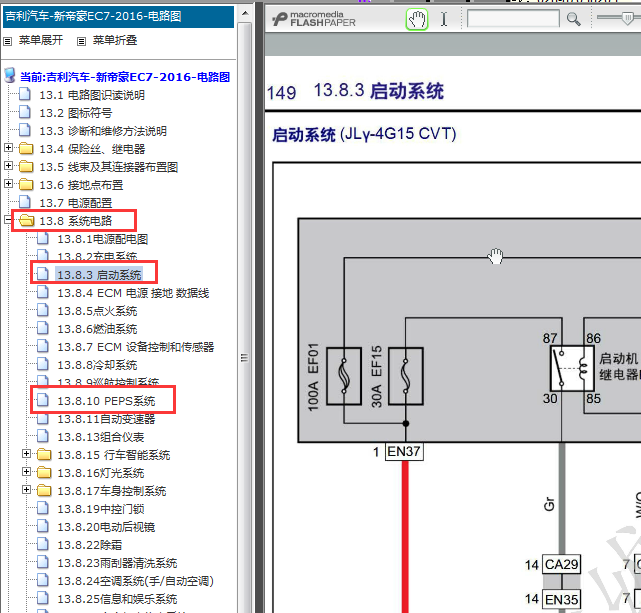This screenshot has width=641, height=613.
Task: Open 13.8.10 PEPS系统
Action: pyautogui.click(x=106, y=401)
